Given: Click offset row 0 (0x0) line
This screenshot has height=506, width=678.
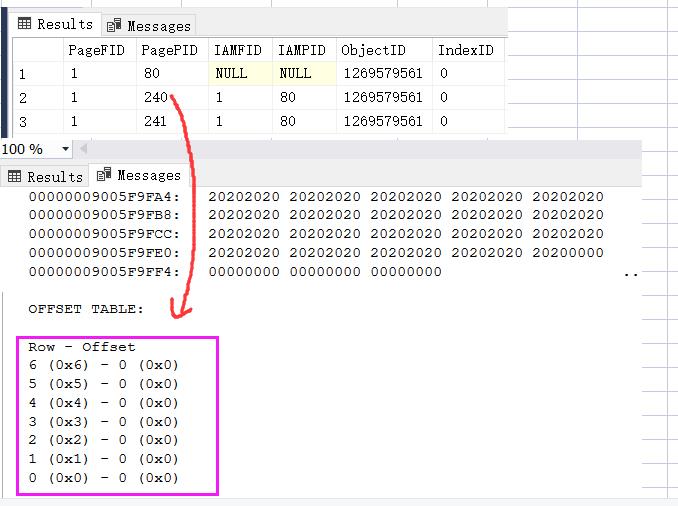Looking at the screenshot, I should point(103,478).
